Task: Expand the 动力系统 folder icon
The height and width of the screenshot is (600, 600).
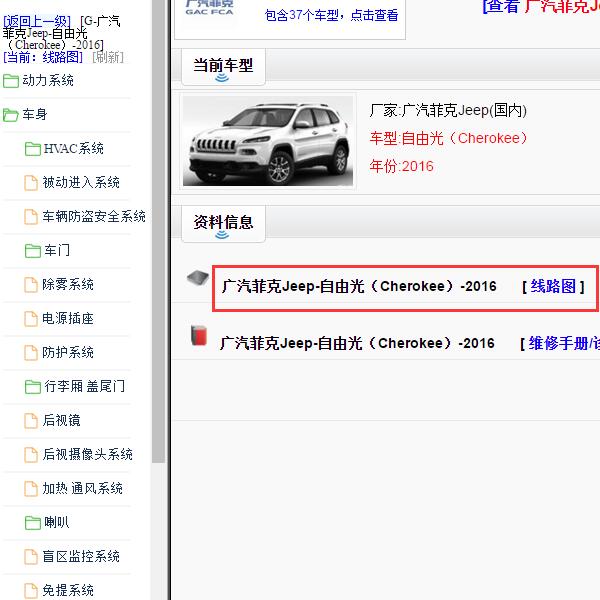Action: 11,81
